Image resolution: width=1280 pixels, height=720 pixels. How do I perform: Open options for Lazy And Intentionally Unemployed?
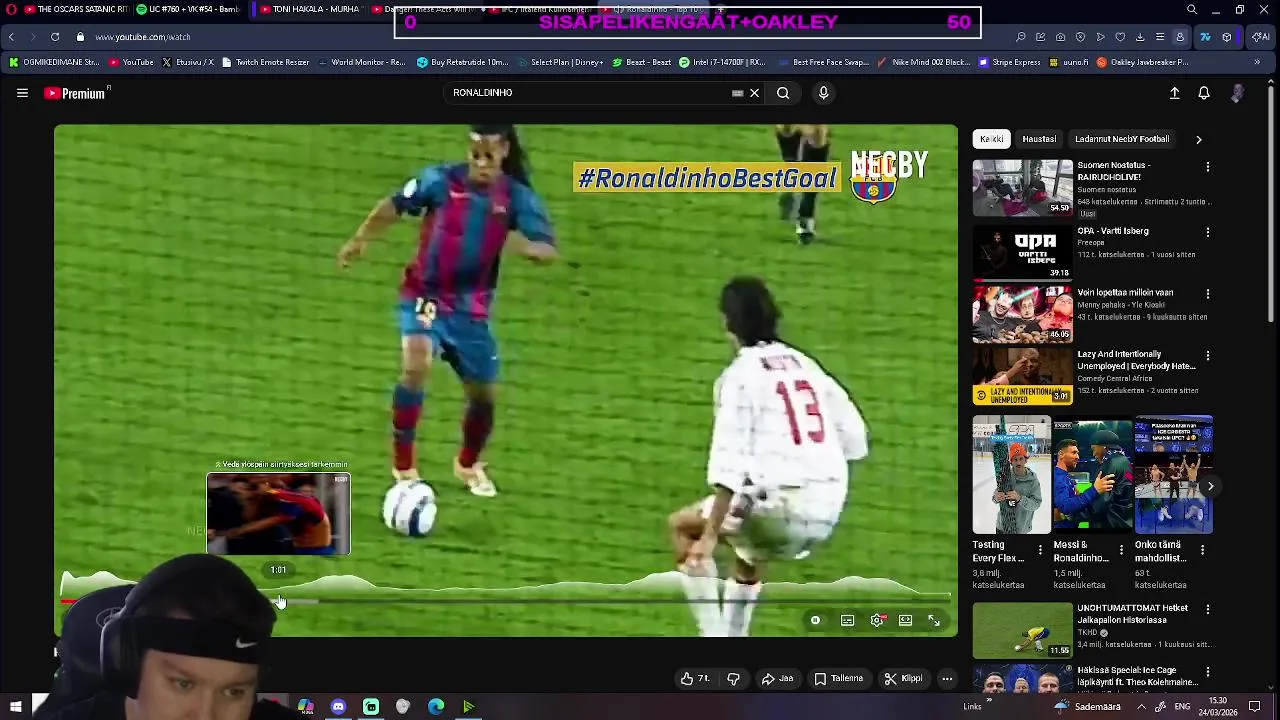(1207, 355)
